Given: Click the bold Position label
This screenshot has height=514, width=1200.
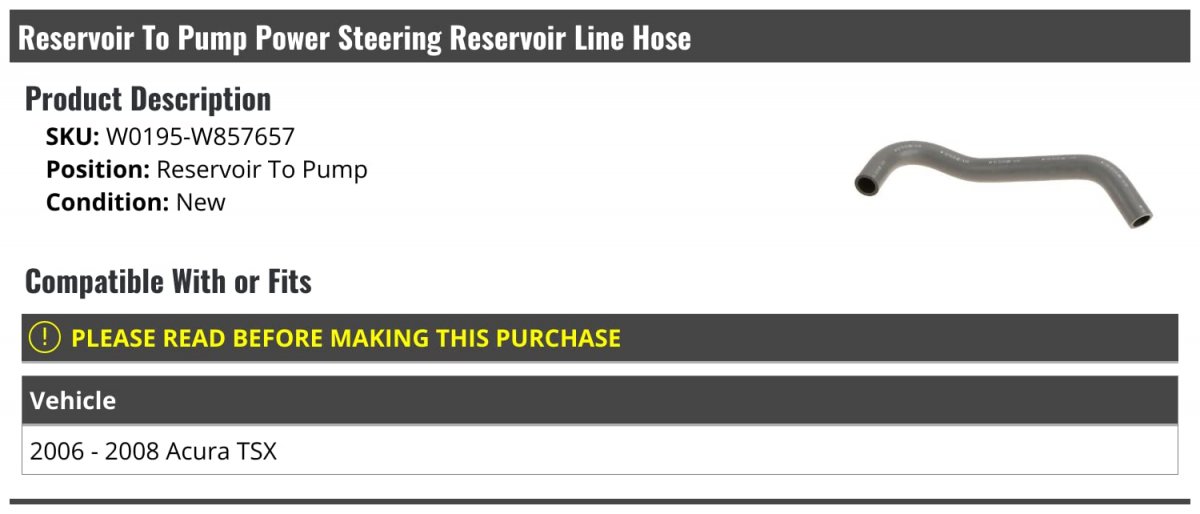Looking at the screenshot, I should [x=98, y=170].
